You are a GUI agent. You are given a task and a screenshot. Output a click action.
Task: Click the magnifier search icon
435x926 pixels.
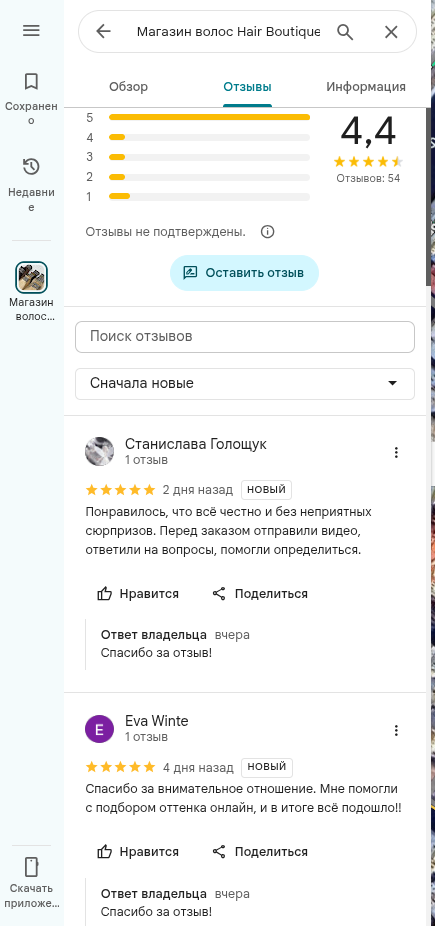point(345,31)
